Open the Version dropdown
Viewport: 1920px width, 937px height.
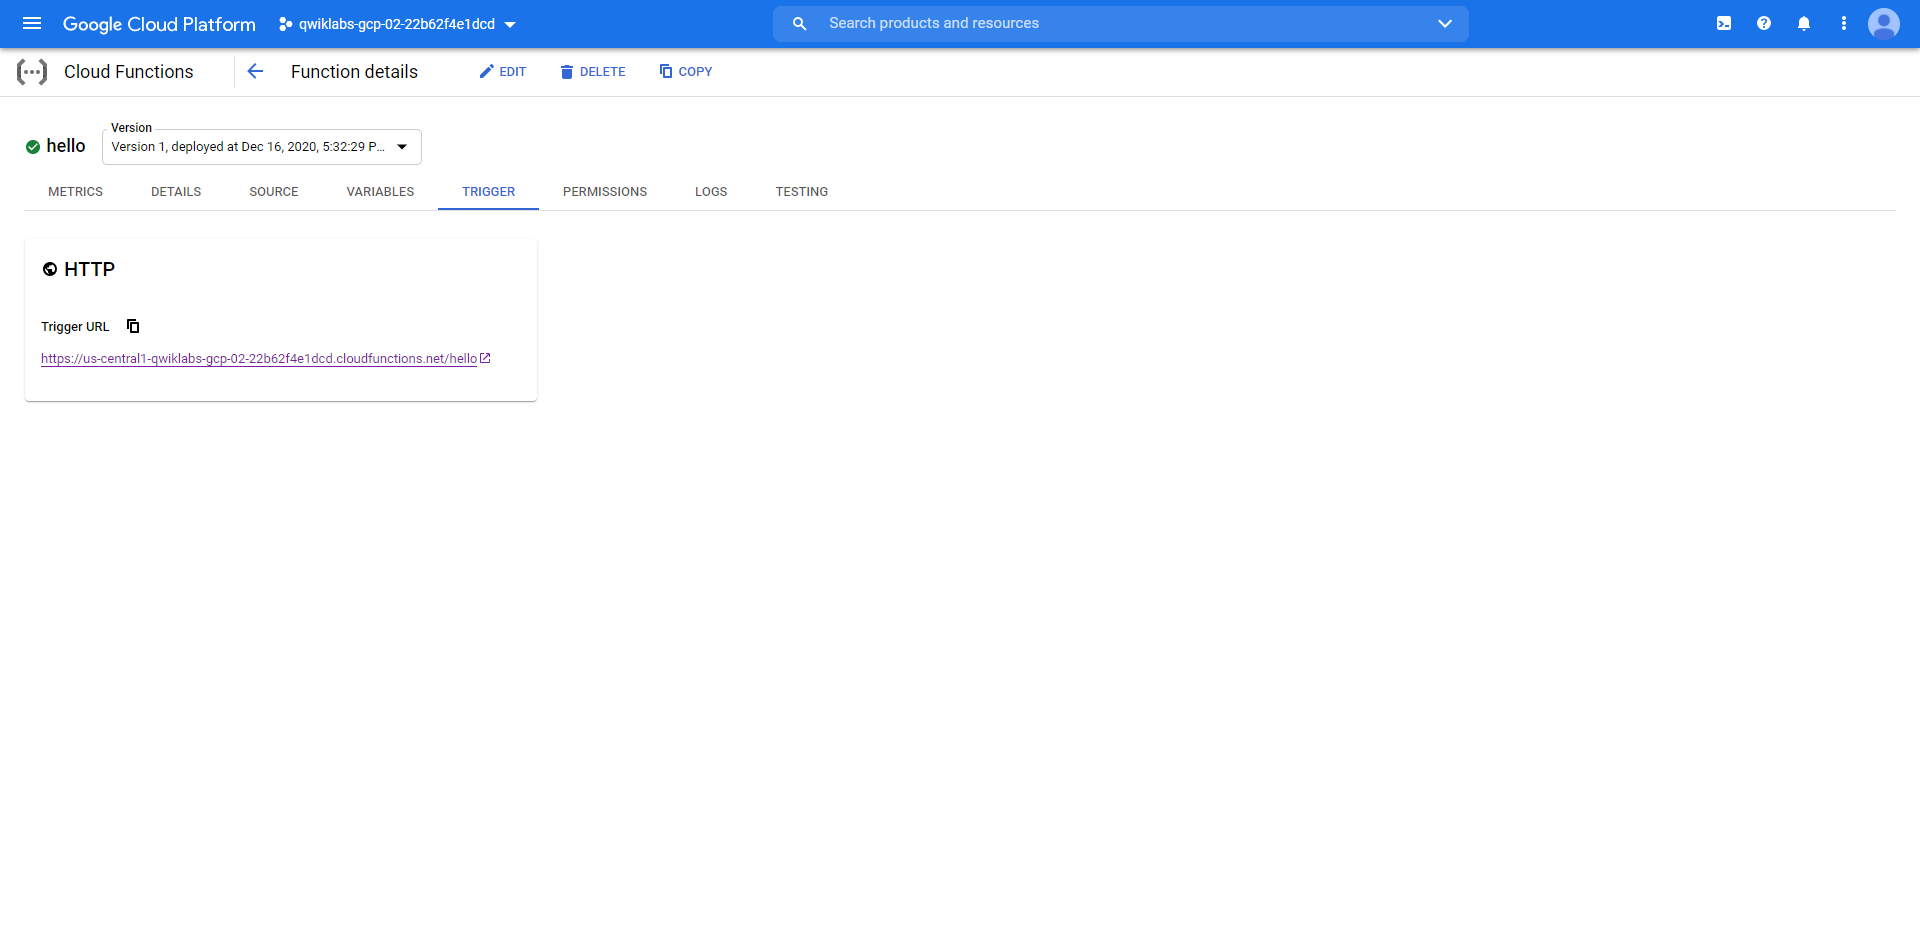coord(262,147)
